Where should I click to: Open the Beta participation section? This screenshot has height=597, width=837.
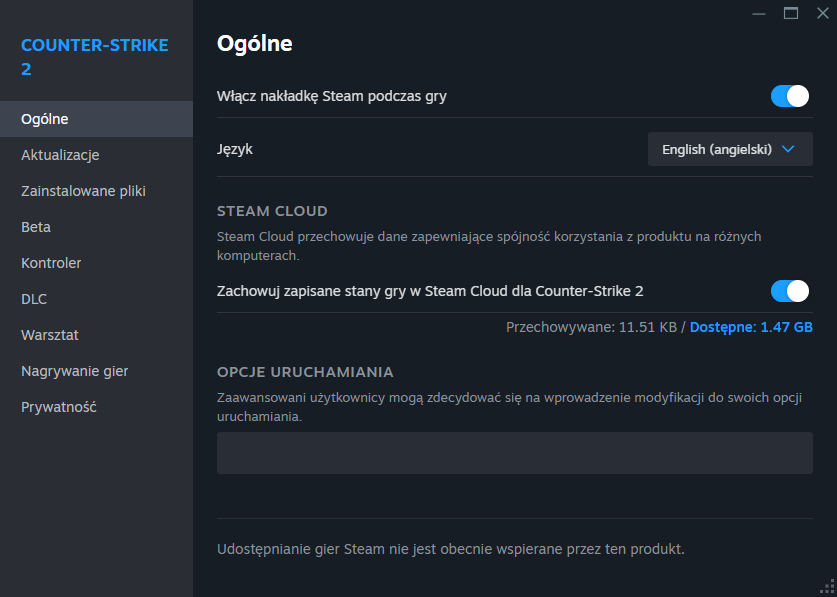[x=35, y=227]
